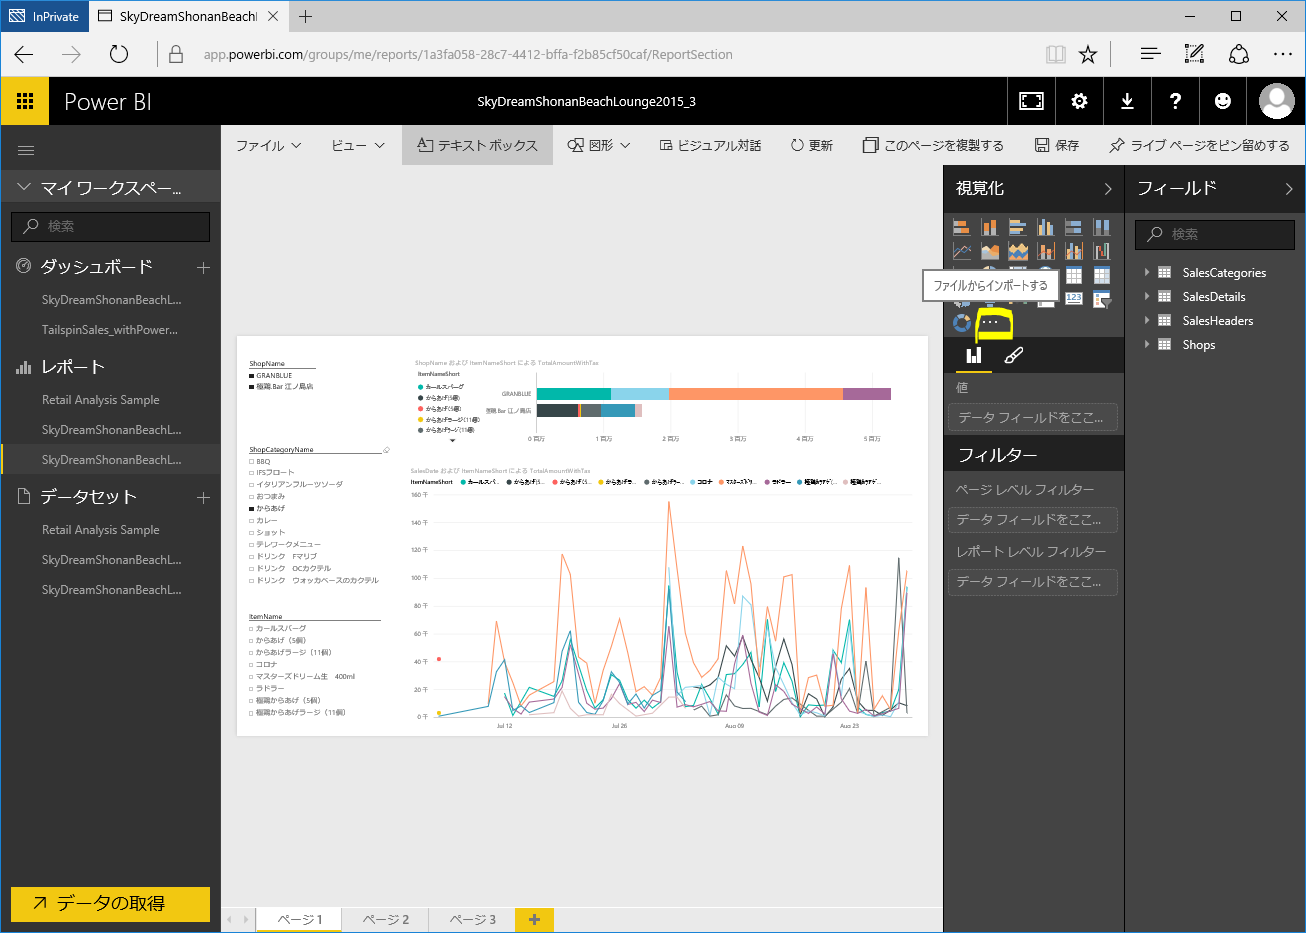Image resolution: width=1306 pixels, height=933 pixels.
Task: Collapse マイ ワークスペース section
Action: 24,187
